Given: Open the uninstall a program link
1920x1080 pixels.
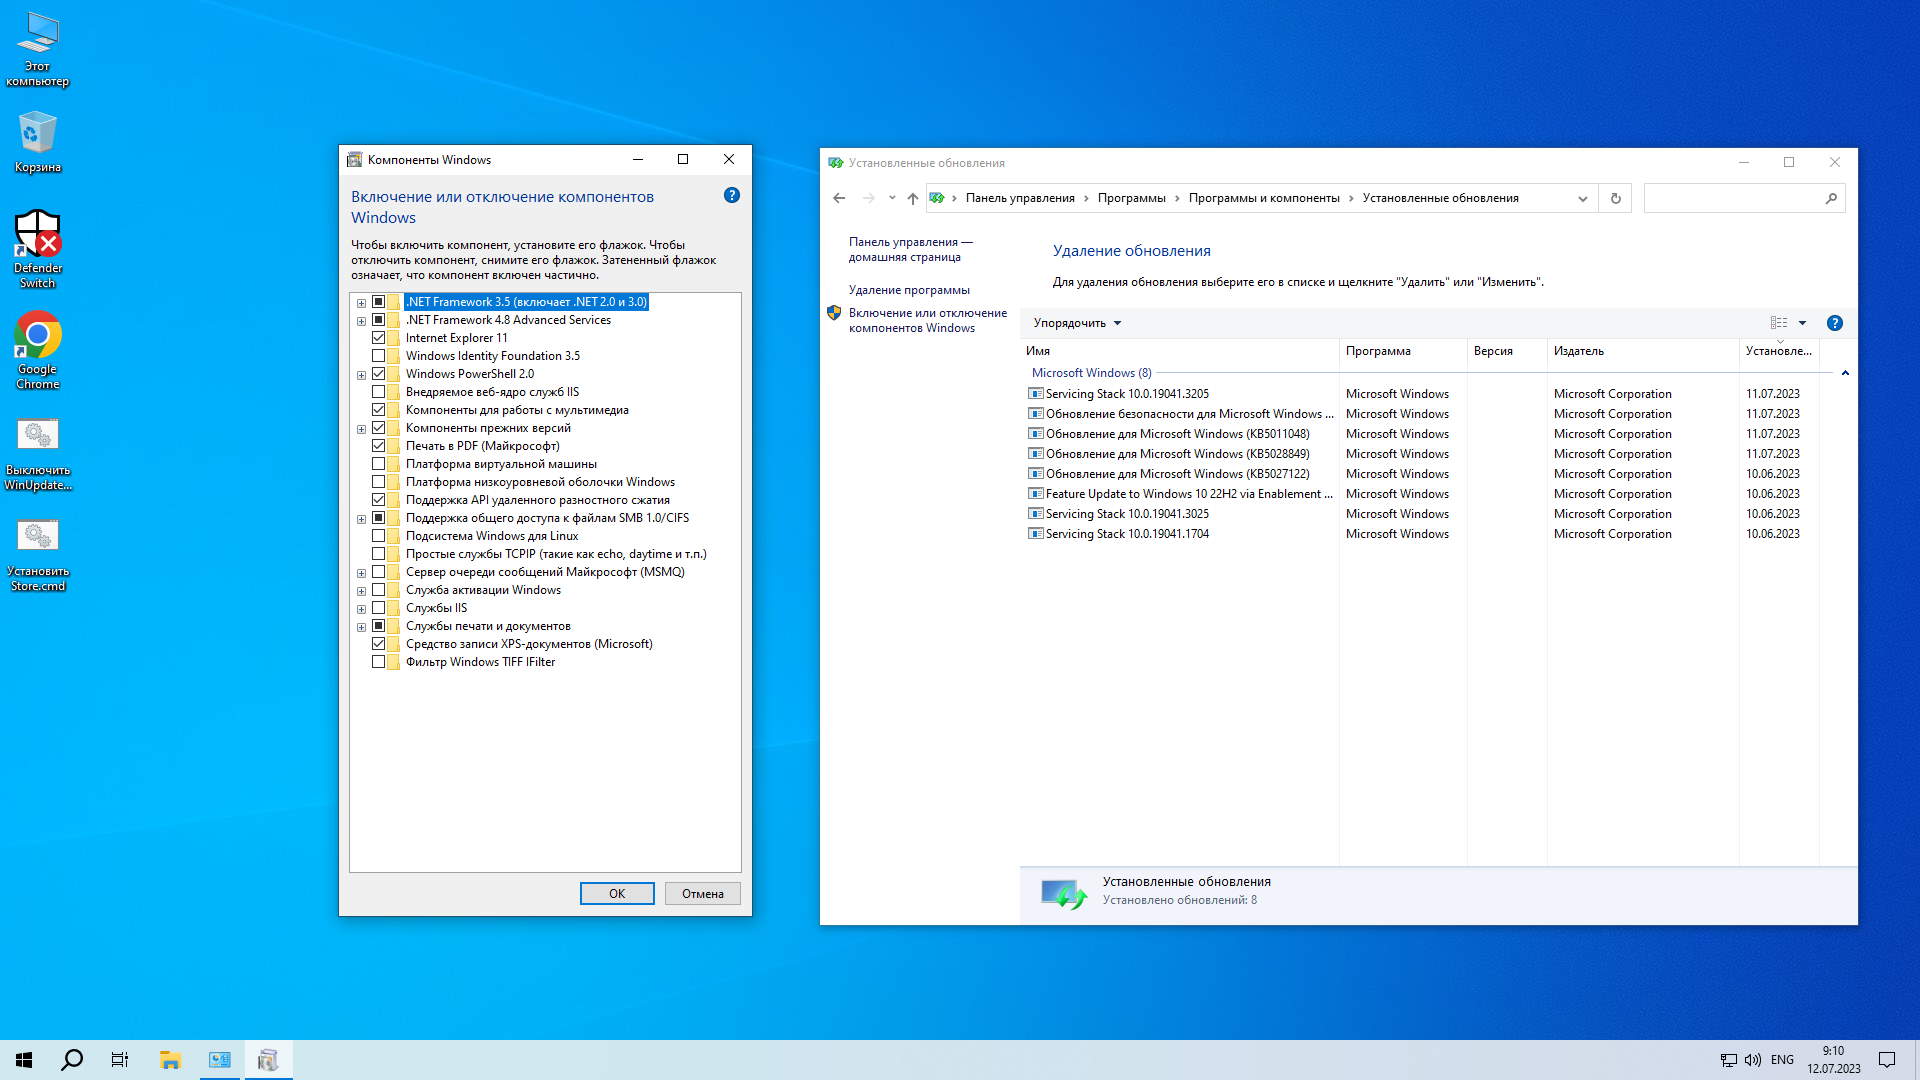Looking at the screenshot, I should 909,290.
